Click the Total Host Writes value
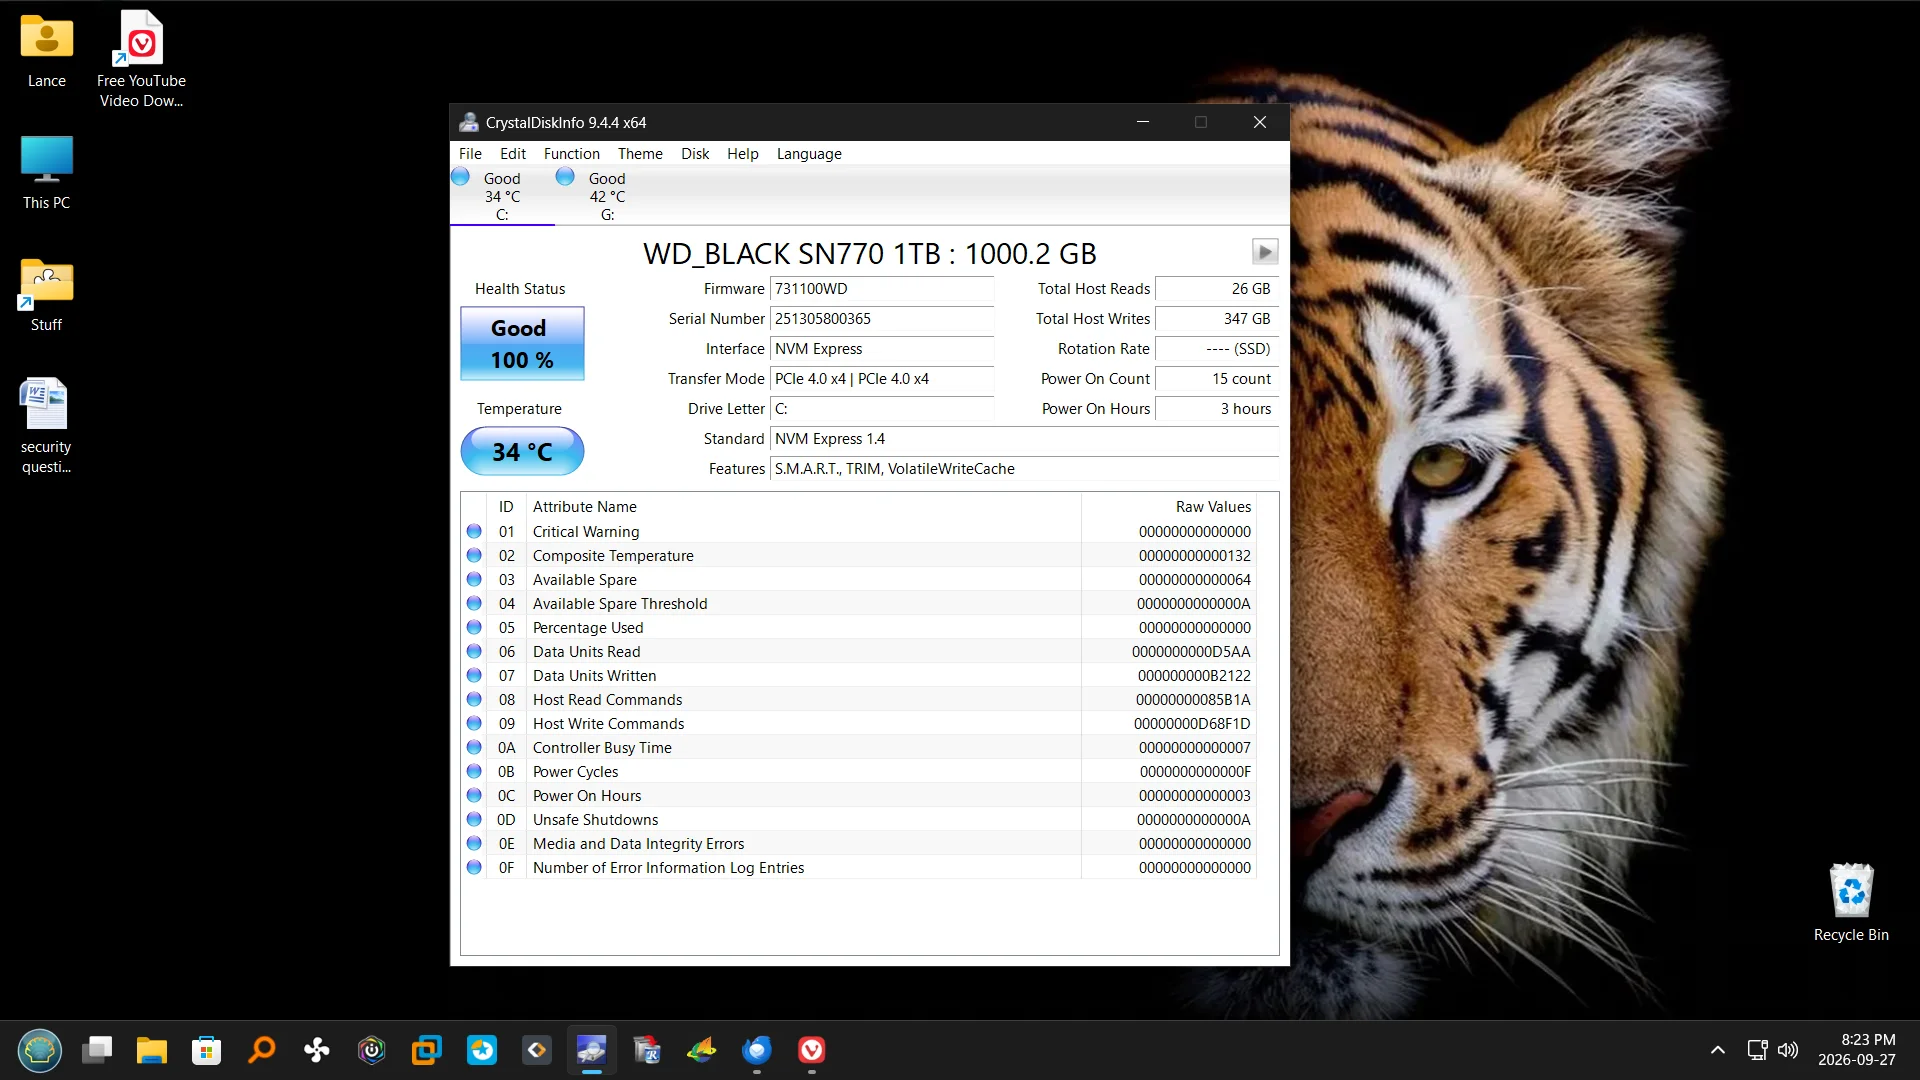The width and height of the screenshot is (1920, 1080). click(x=1216, y=319)
